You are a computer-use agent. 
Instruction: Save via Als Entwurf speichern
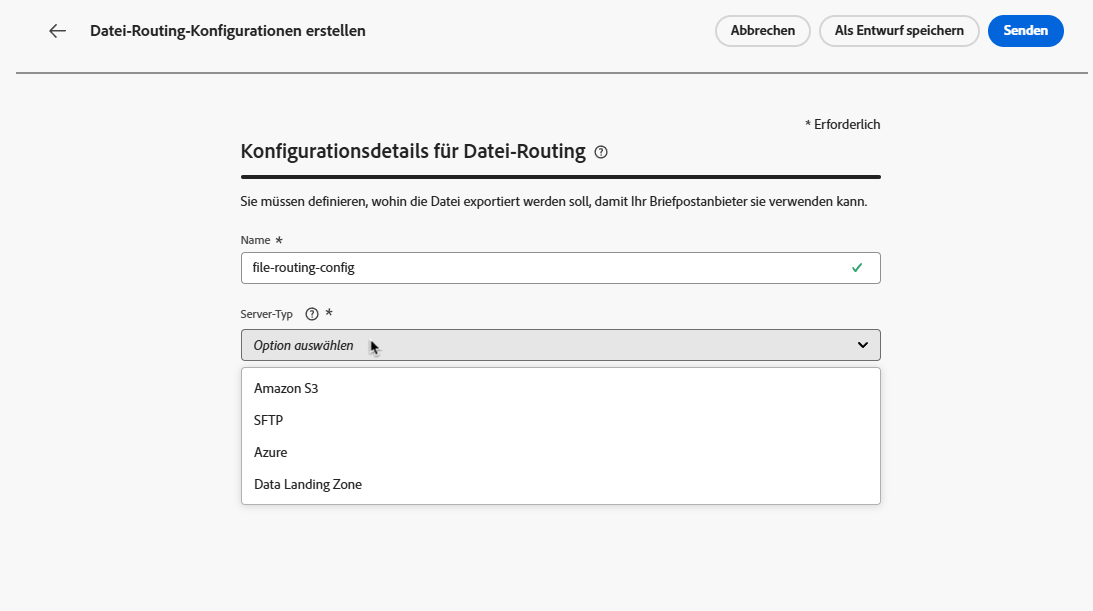click(x=899, y=31)
